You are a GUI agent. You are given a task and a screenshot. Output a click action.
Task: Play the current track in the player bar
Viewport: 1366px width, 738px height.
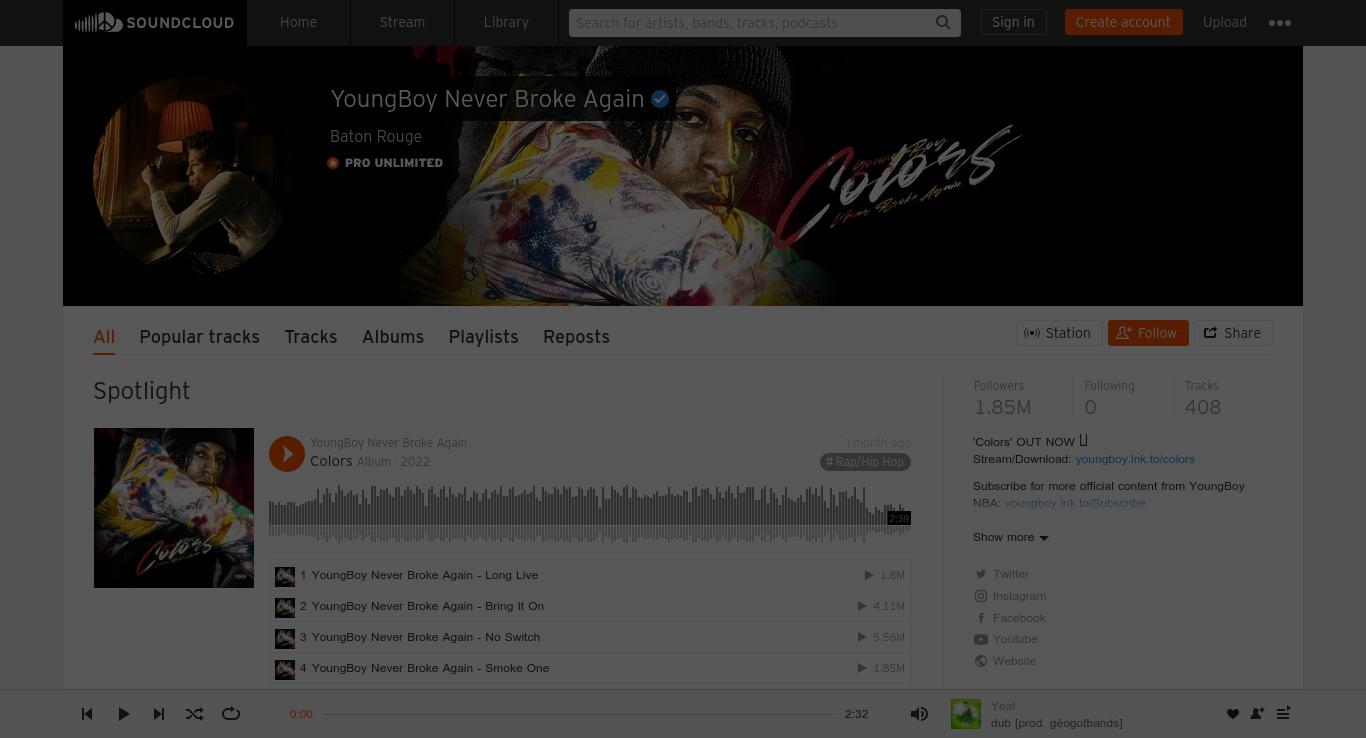(x=123, y=714)
